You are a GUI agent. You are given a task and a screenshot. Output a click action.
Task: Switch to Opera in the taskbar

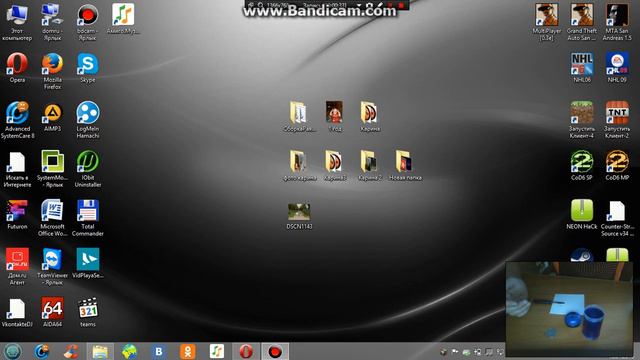[x=246, y=351]
